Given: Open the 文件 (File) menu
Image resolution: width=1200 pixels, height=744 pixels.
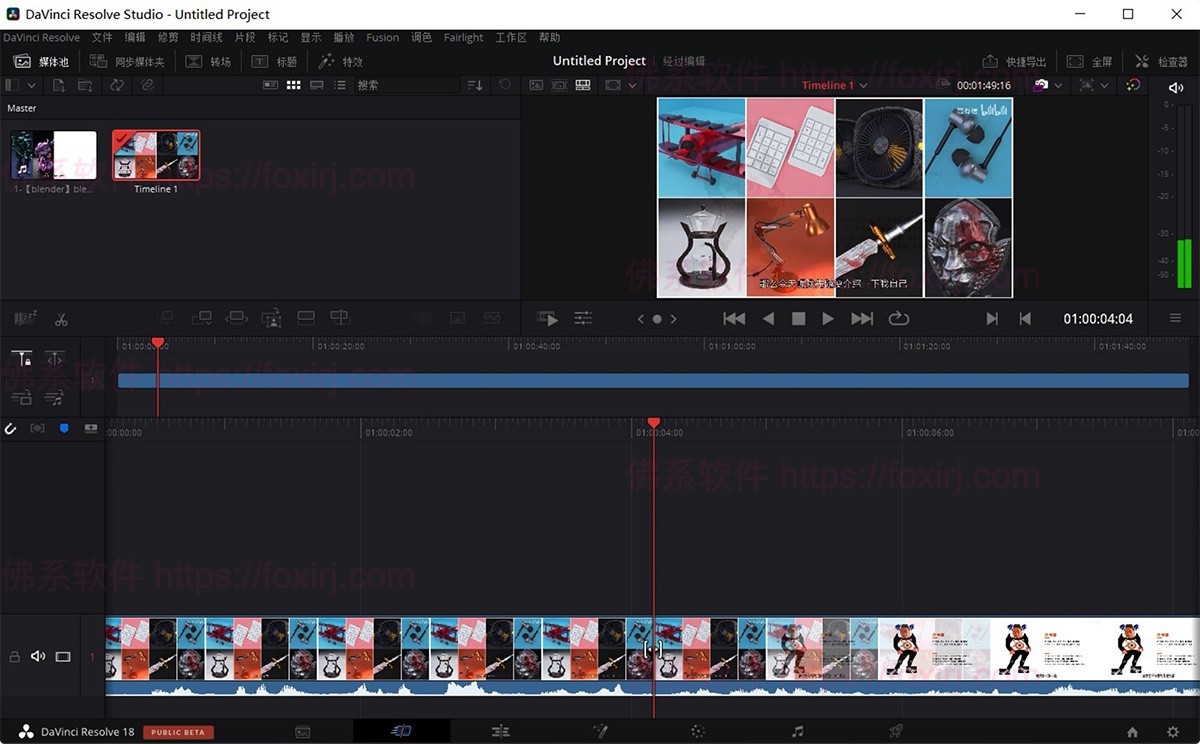Looking at the screenshot, I should click(101, 37).
